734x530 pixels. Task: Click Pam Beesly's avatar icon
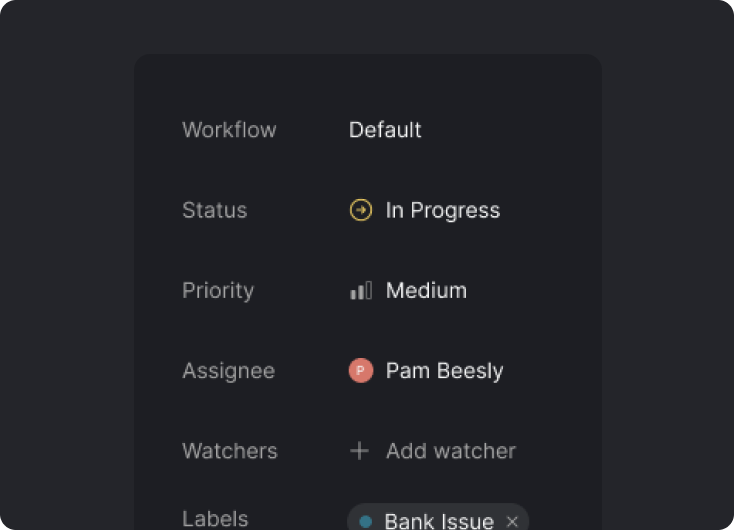tap(360, 371)
